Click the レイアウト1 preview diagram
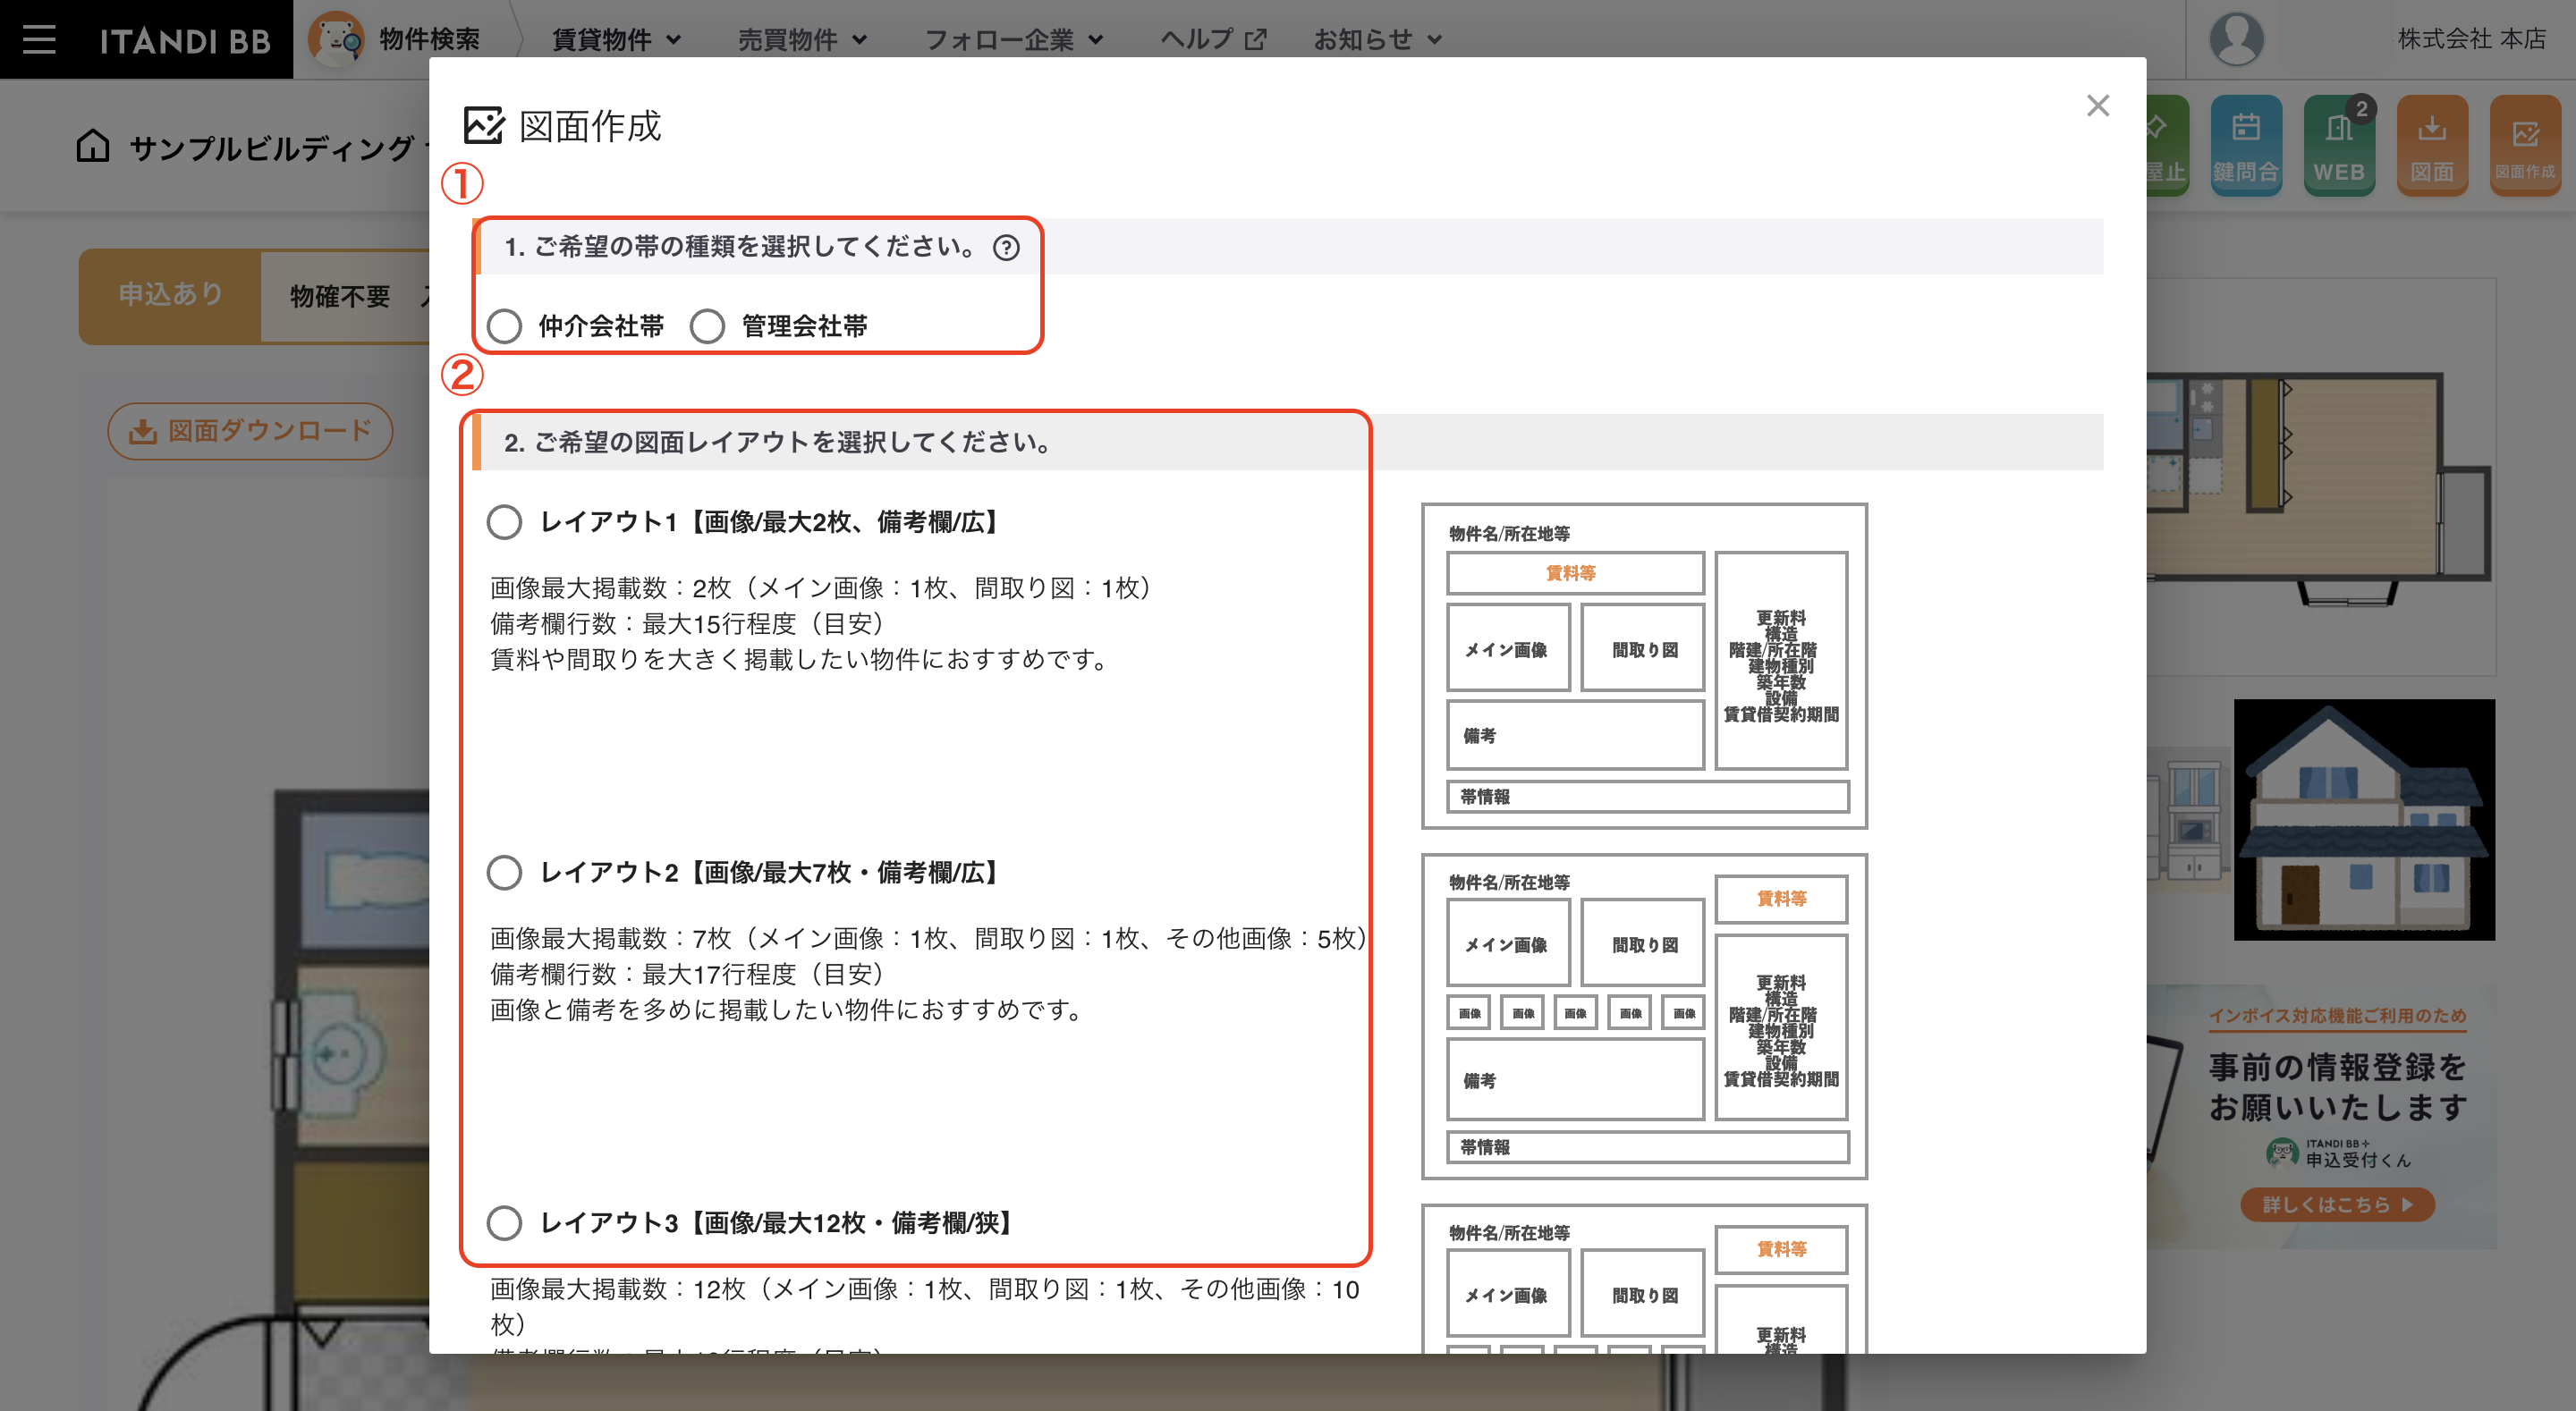This screenshot has width=2576, height=1411. tap(1644, 666)
